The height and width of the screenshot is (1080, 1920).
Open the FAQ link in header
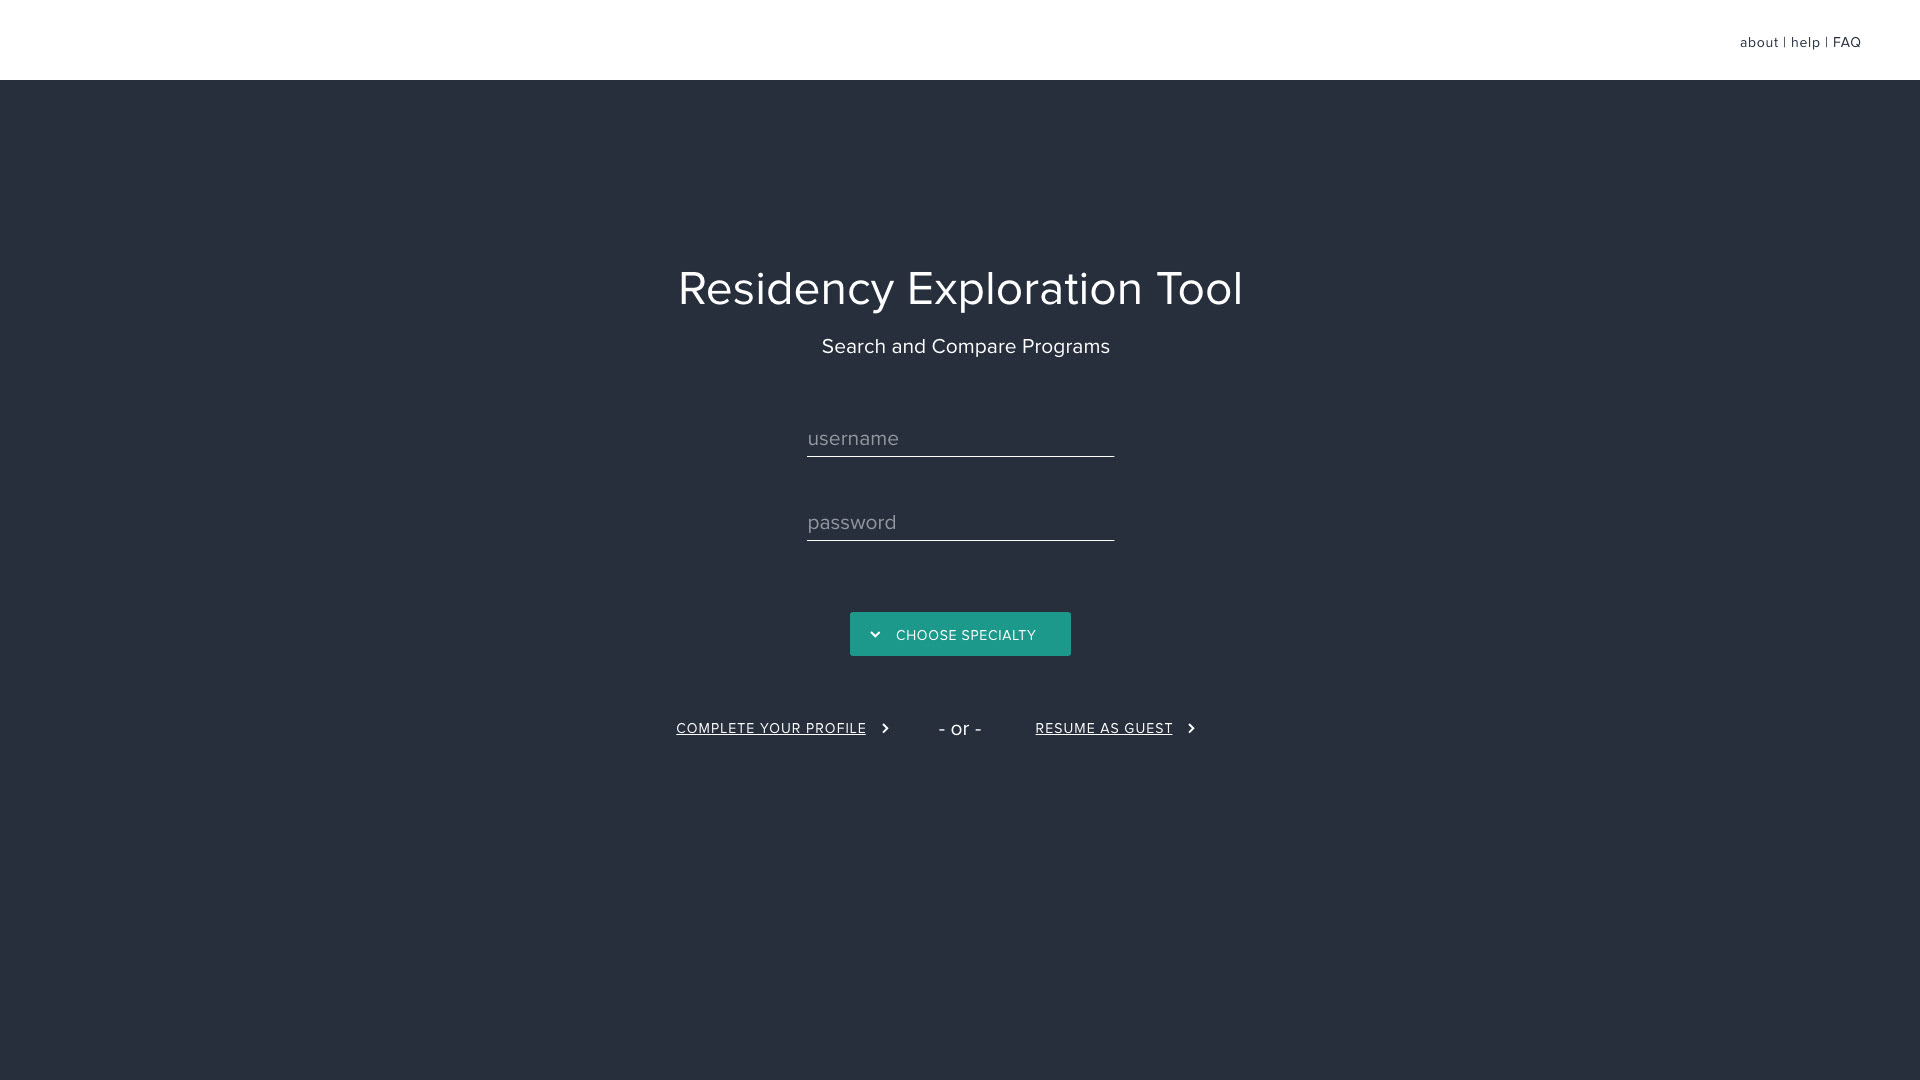1846,43
